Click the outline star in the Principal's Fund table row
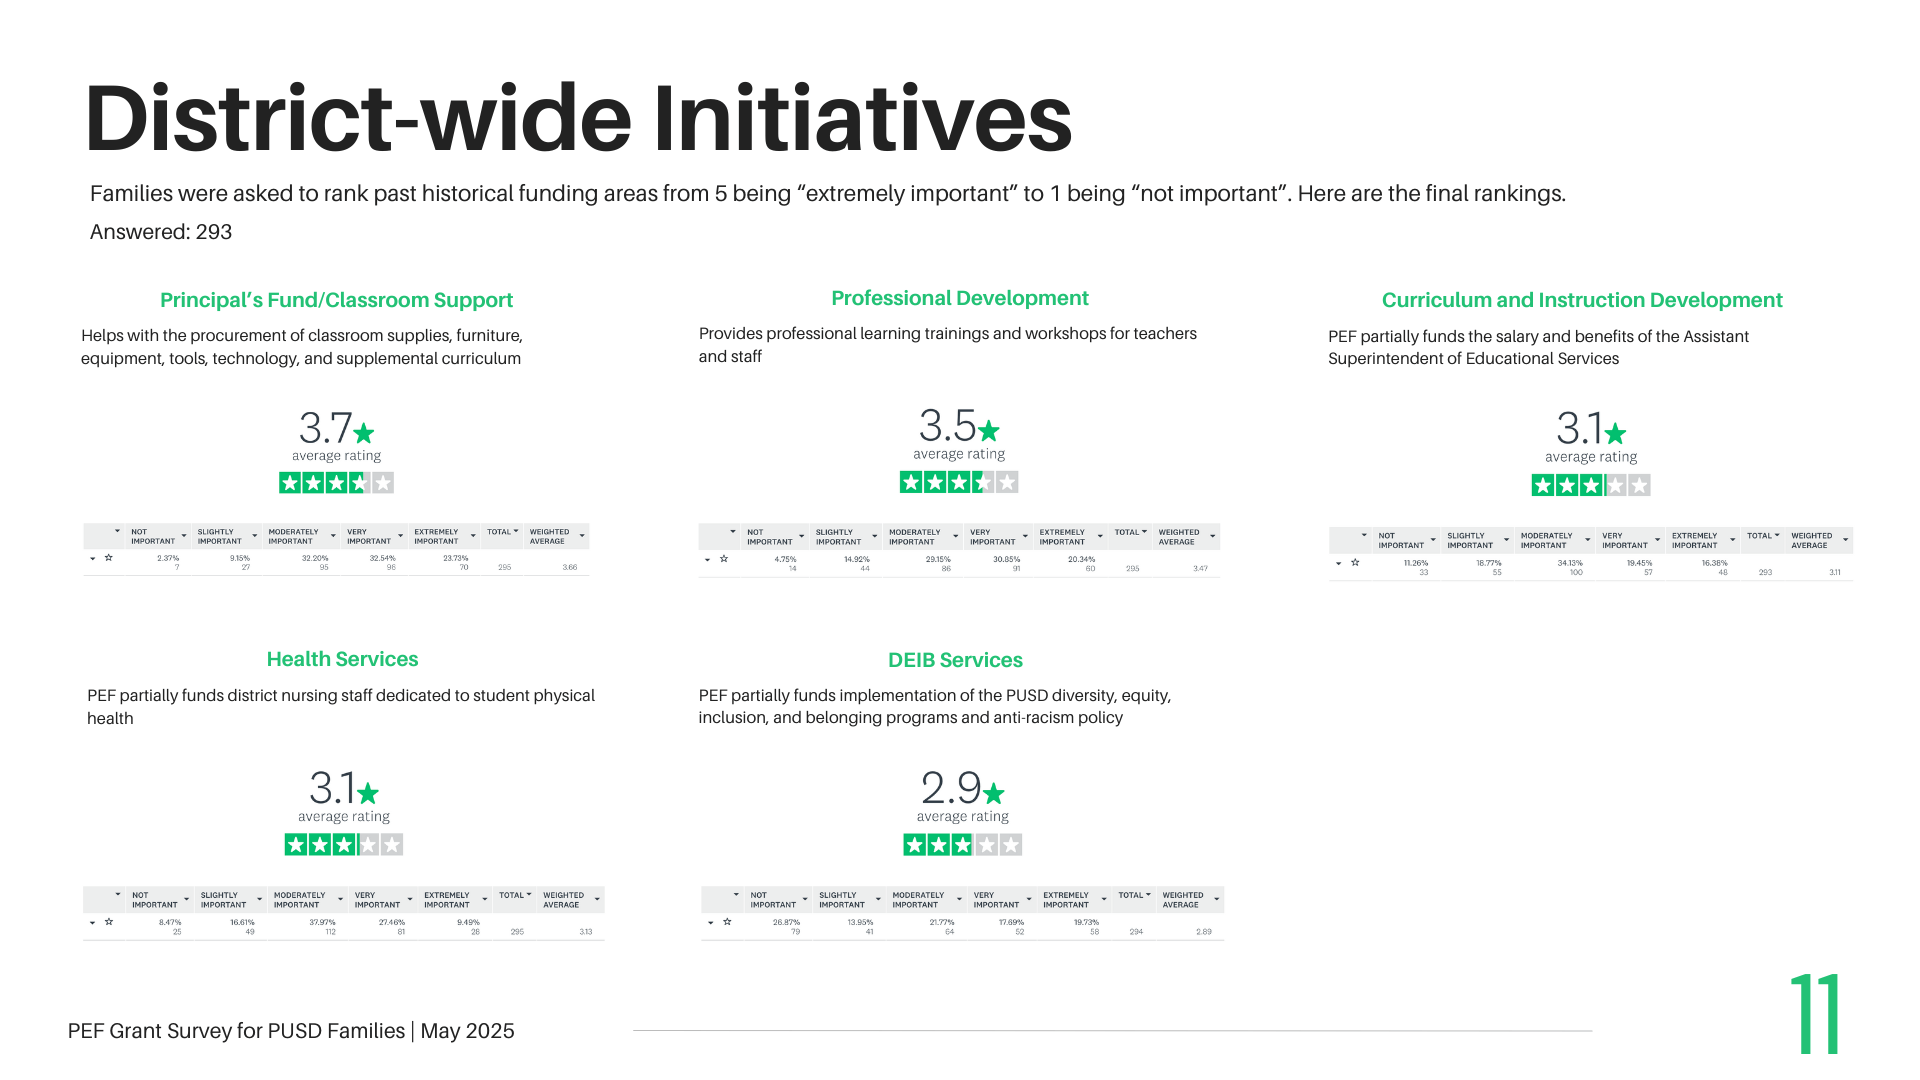Viewport: 1920px width, 1080px height. coord(108,558)
